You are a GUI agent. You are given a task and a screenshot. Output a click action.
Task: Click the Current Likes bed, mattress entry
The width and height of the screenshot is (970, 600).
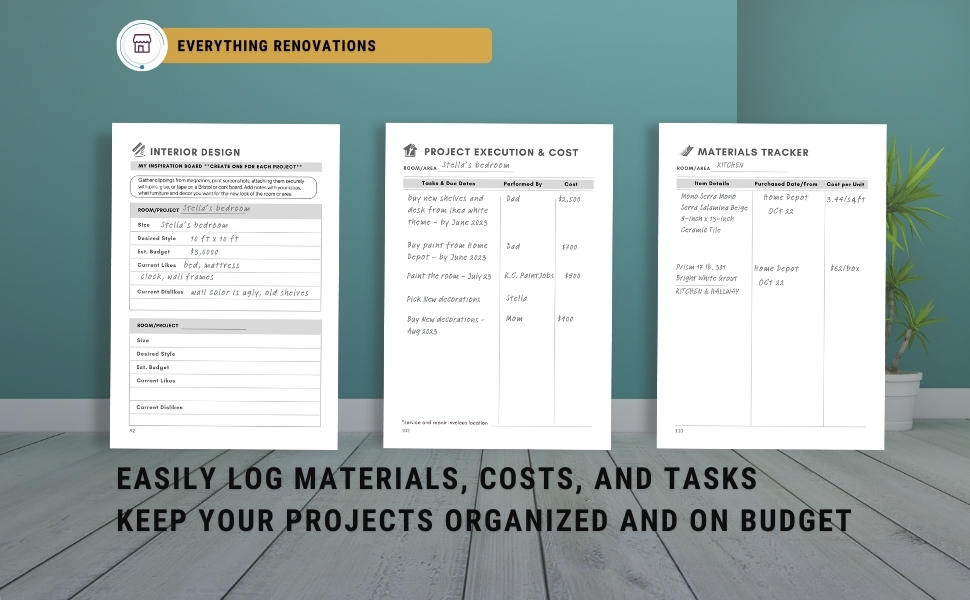[211, 265]
